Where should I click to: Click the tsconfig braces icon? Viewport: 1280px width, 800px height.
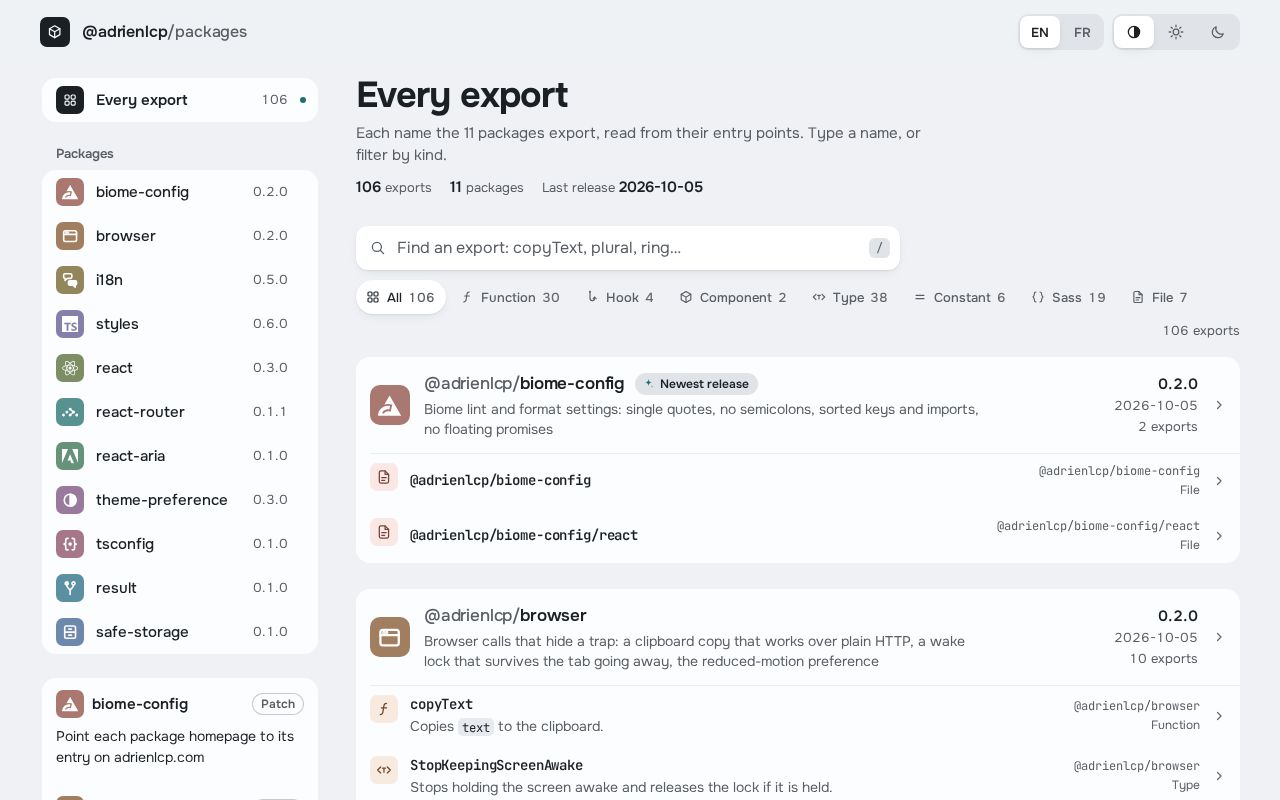coord(70,544)
